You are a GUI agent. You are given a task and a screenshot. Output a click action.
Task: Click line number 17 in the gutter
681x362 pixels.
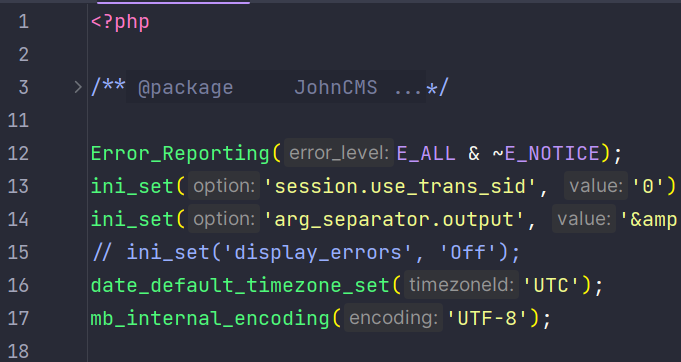pos(18,318)
